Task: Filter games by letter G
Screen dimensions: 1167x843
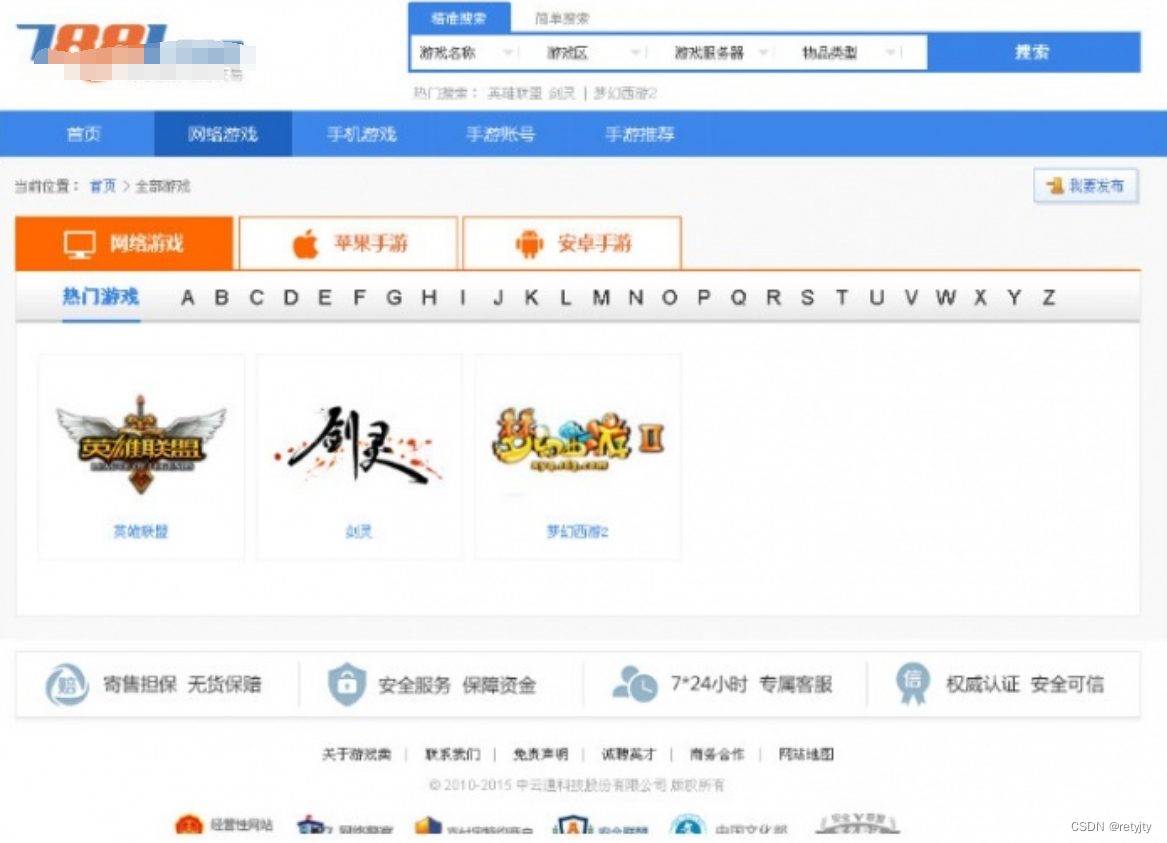Action: click(394, 298)
